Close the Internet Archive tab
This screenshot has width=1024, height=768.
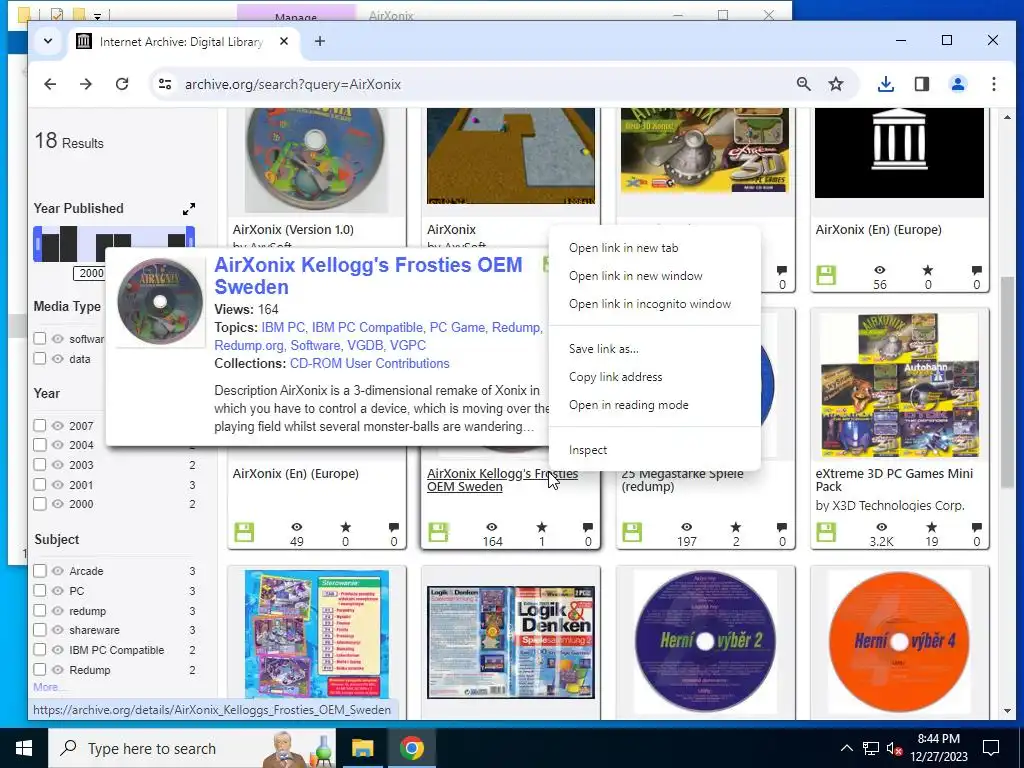click(x=283, y=41)
